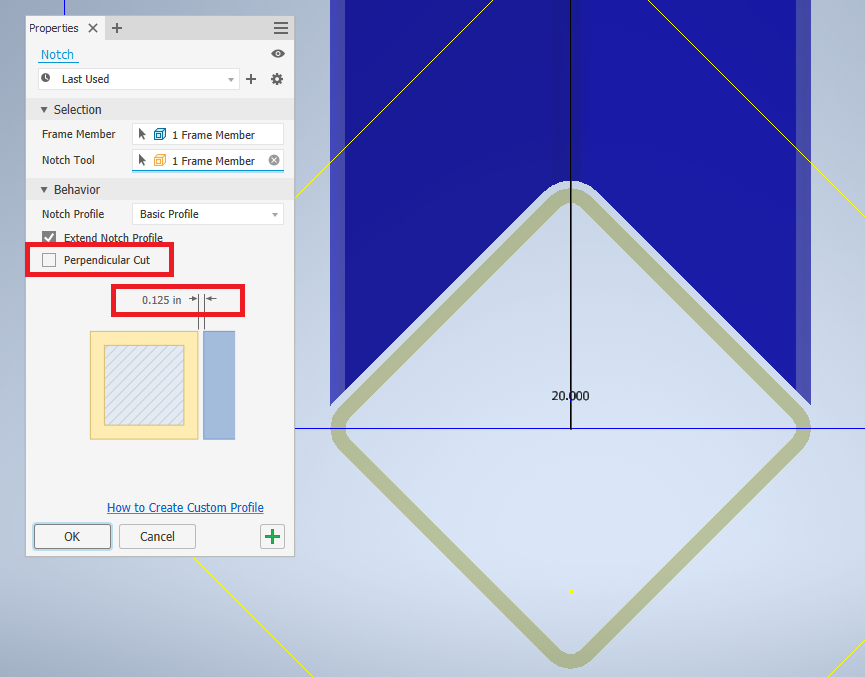This screenshot has height=677, width=865.
Task: Click the plus icon to add a preset
Action: tap(251, 79)
